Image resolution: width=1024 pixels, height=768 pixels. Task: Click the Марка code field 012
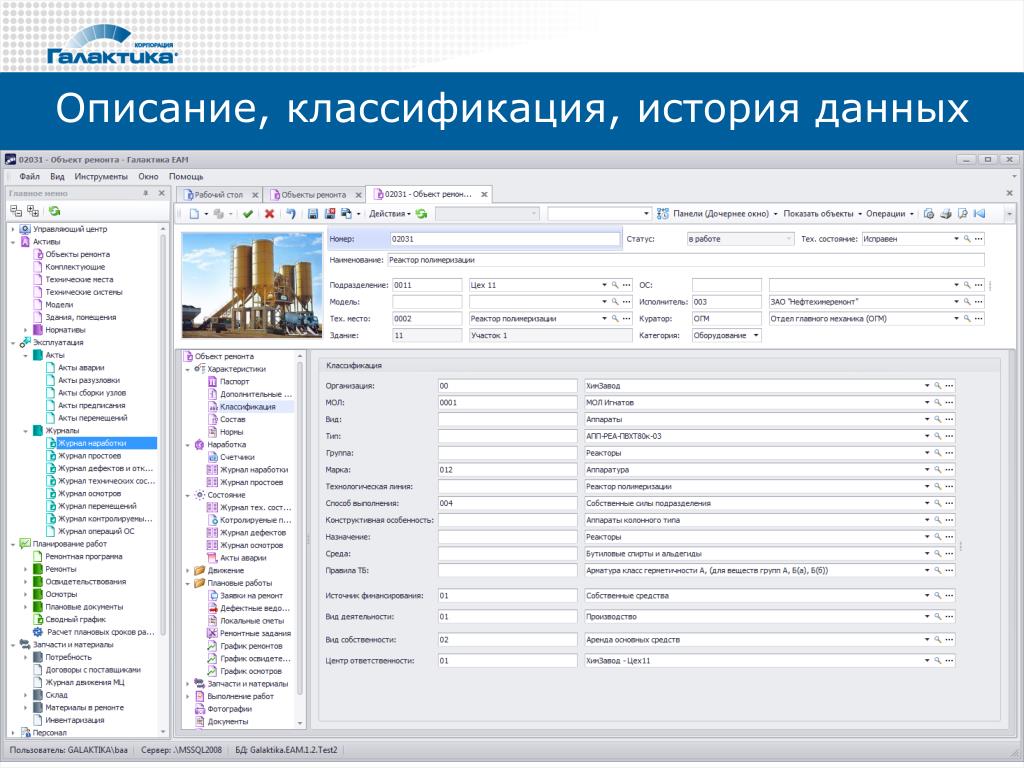(x=507, y=470)
